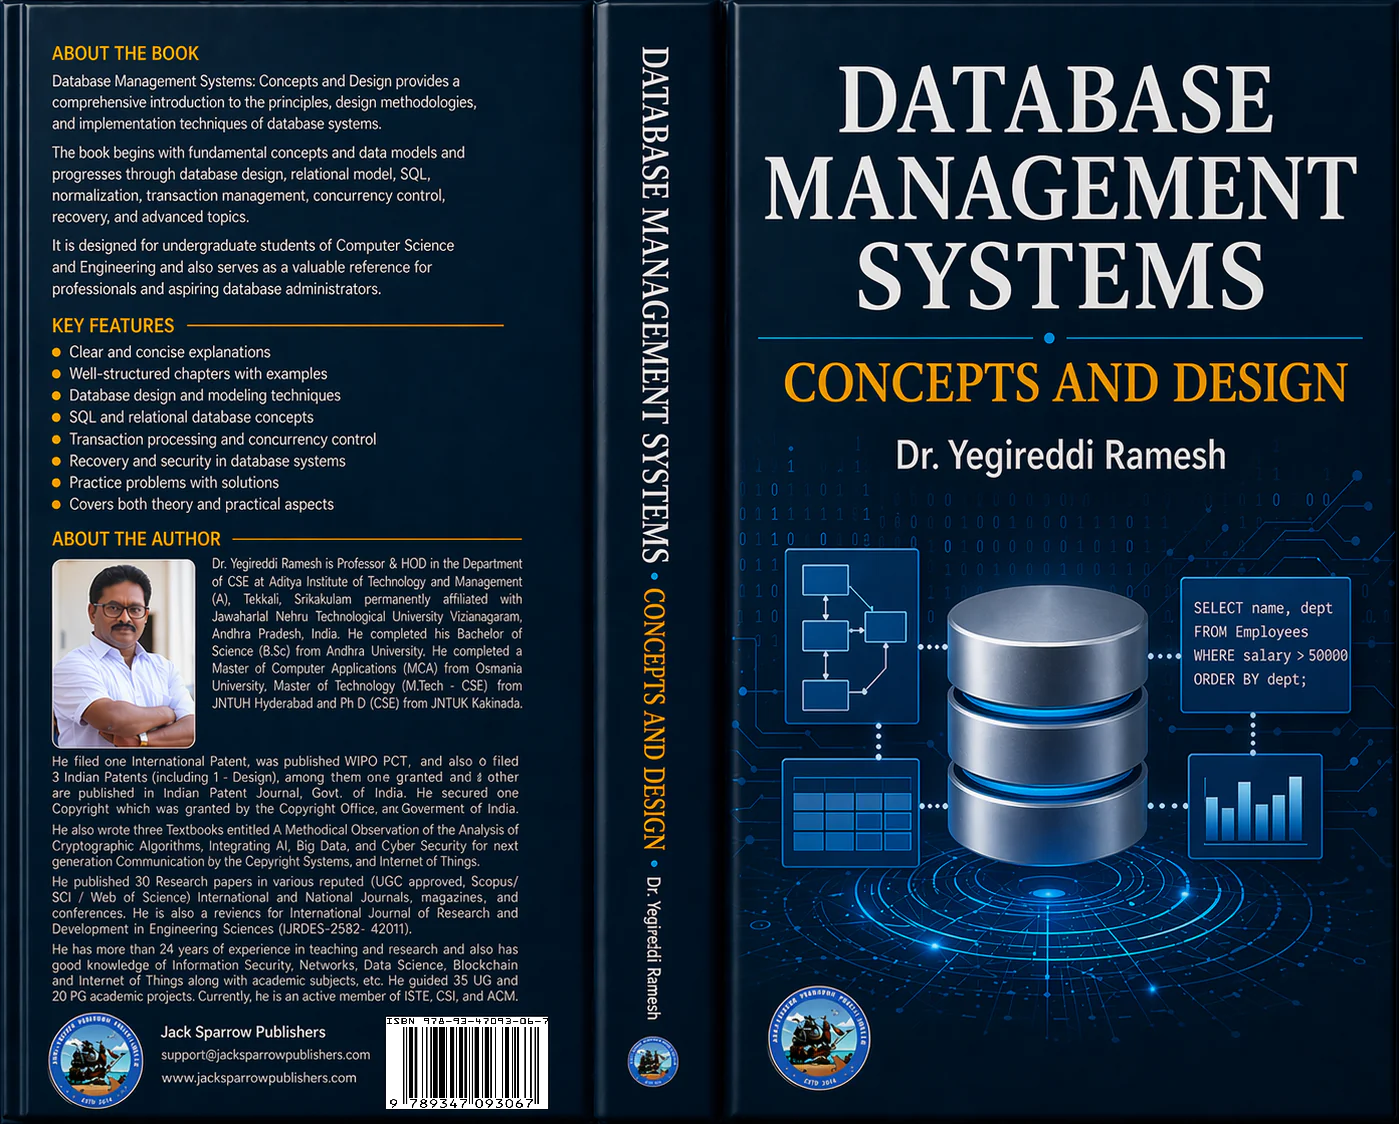Image resolution: width=1399 pixels, height=1124 pixels.
Task: Click 'Transaction processing and concurrency control' bullet
Action: point(214,440)
